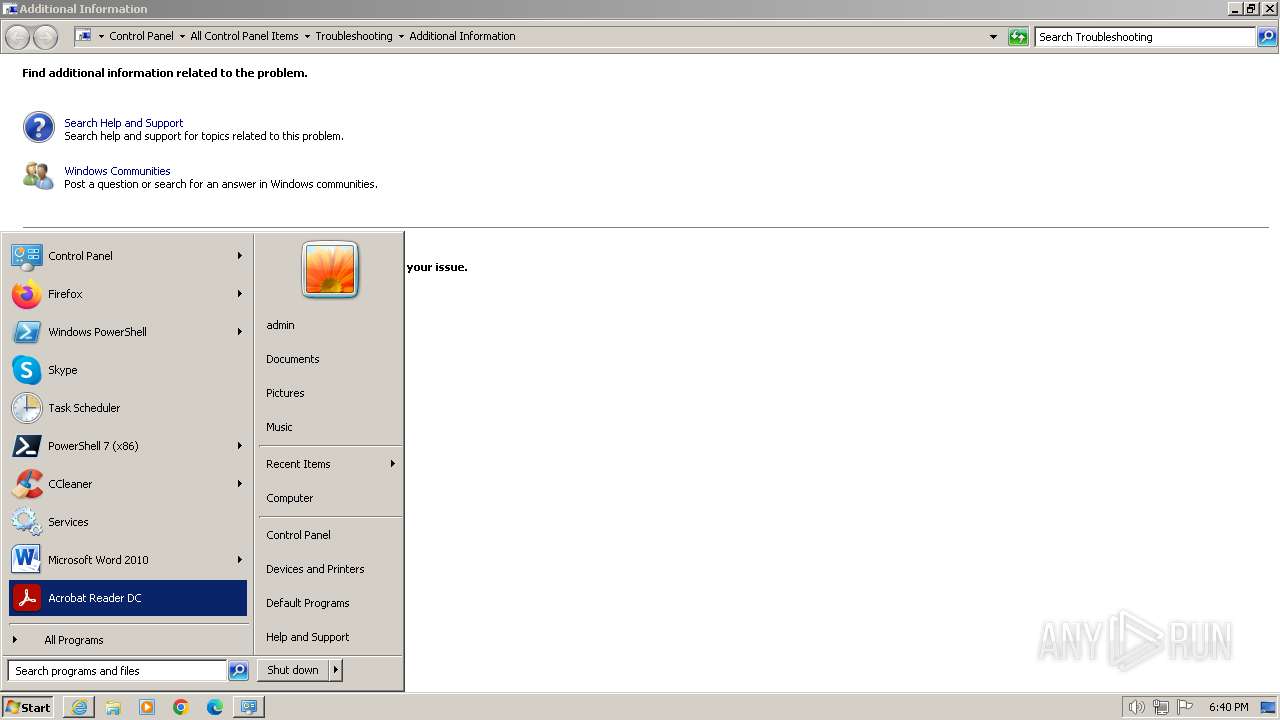Open Help and Support from Start menu
The height and width of the screenshot is (720, 1280).
(x=308, y=637)
